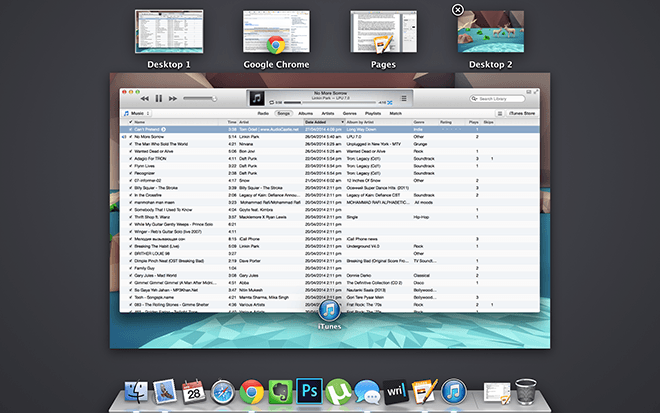Sort songs by Artist column
660x413 pixels.
pyautogui.click(x=271, y=122)
